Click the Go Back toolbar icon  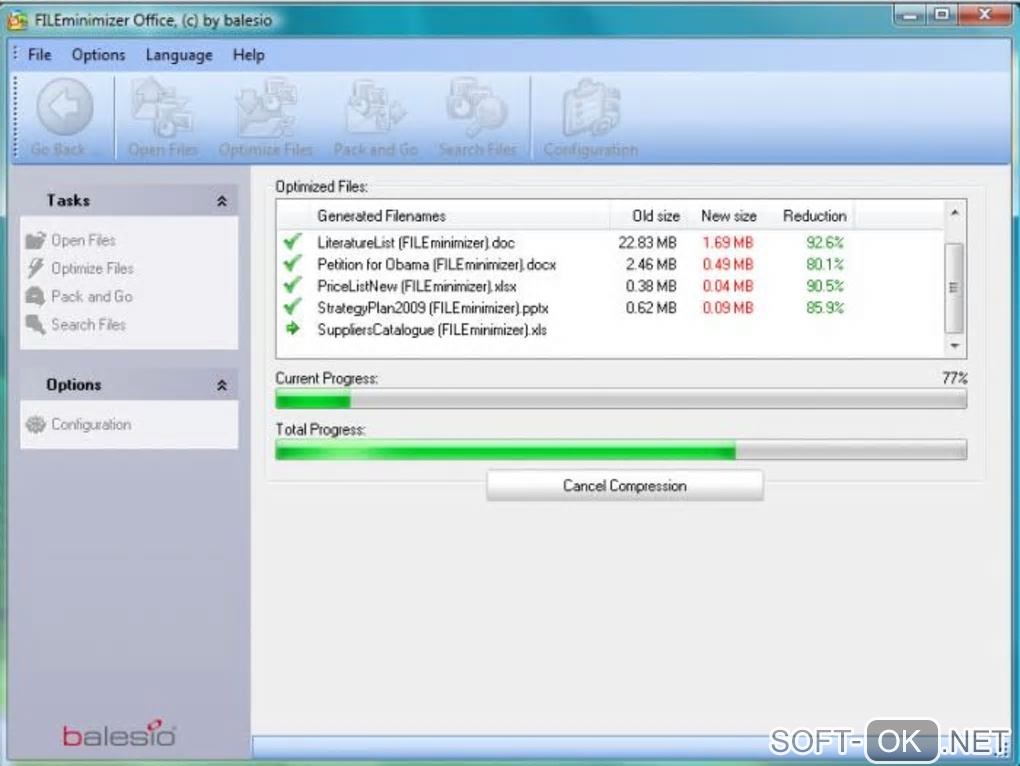pyautogui.click(x=64, y=108)
